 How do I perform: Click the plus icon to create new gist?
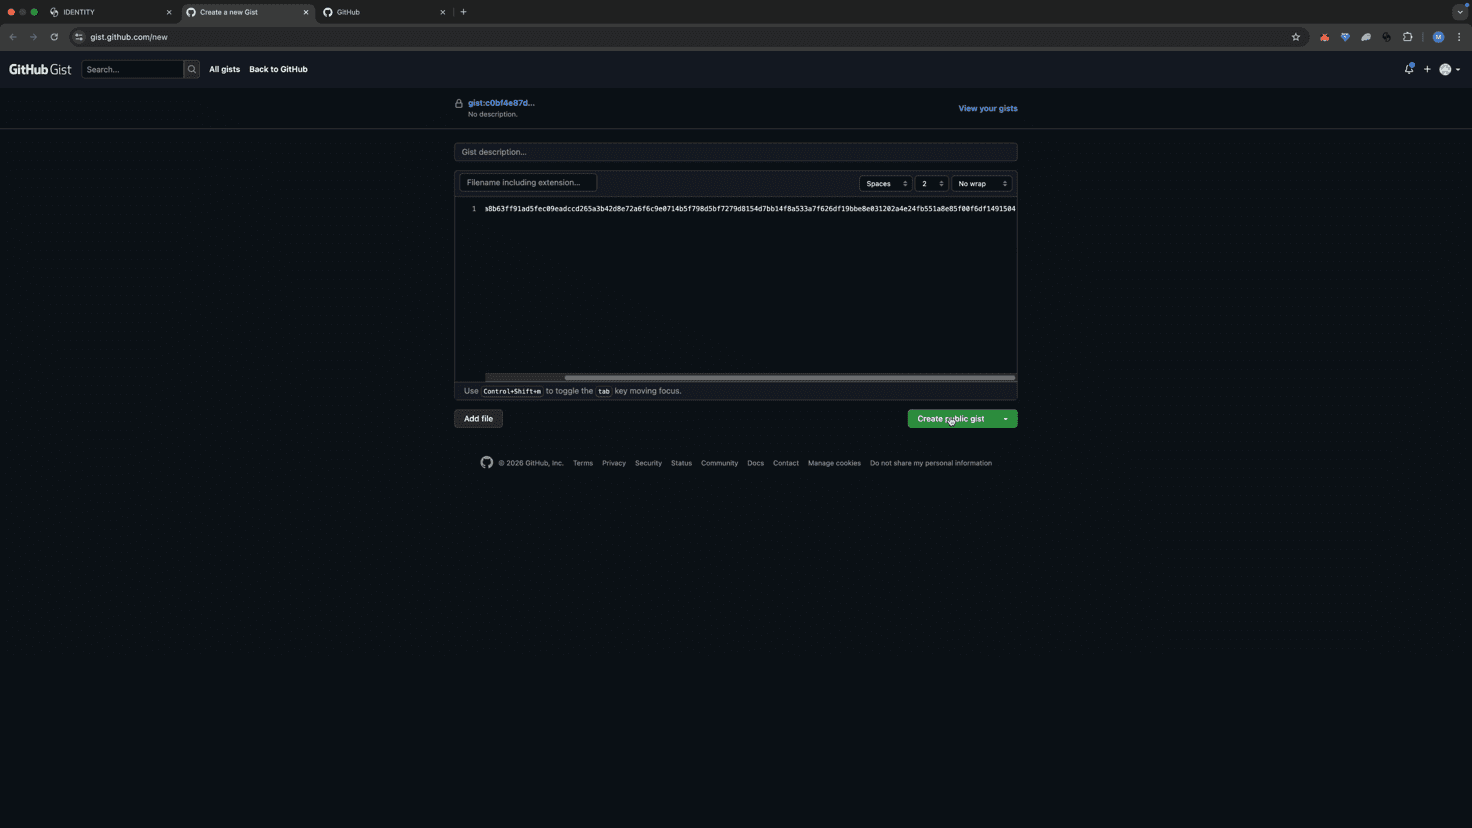tap(1427, 69)
